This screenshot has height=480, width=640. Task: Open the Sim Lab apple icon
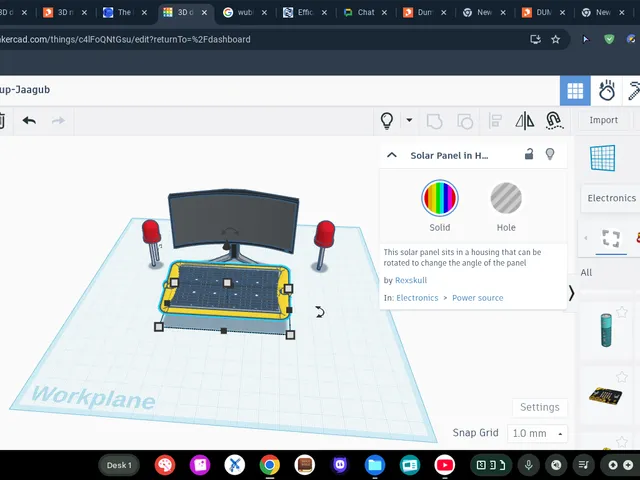(607, 91)
